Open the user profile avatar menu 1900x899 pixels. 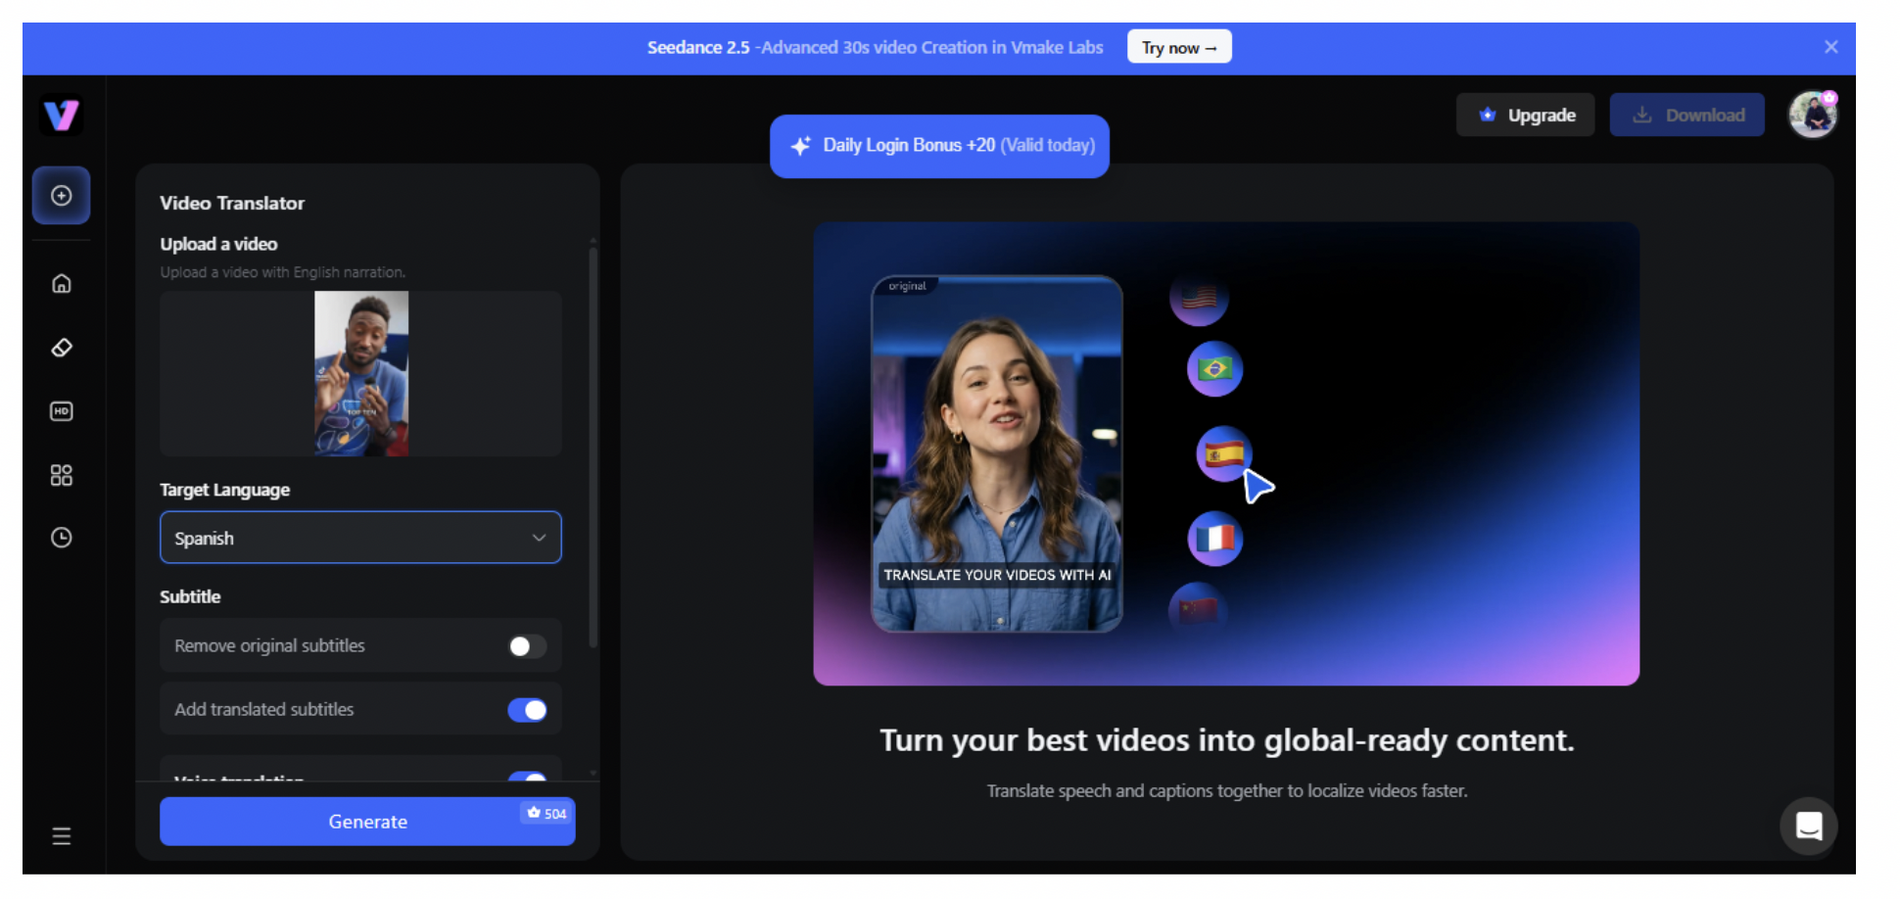[1812, 115]
